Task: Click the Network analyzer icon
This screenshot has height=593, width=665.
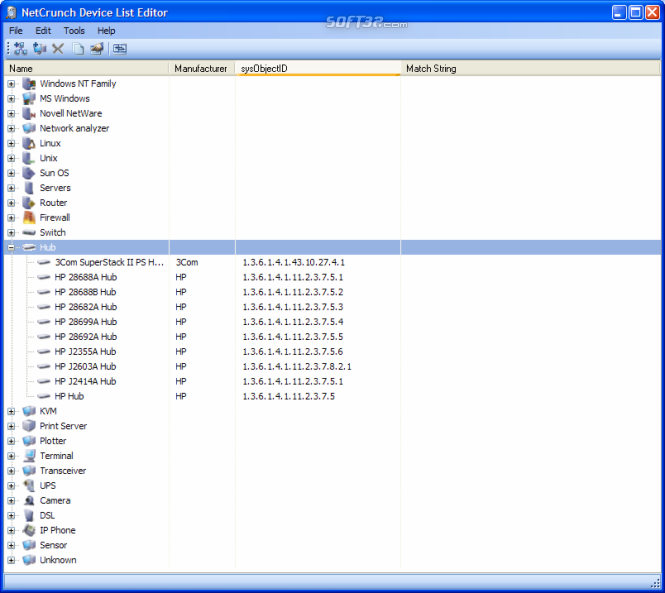Action: (x=29, y=128)
